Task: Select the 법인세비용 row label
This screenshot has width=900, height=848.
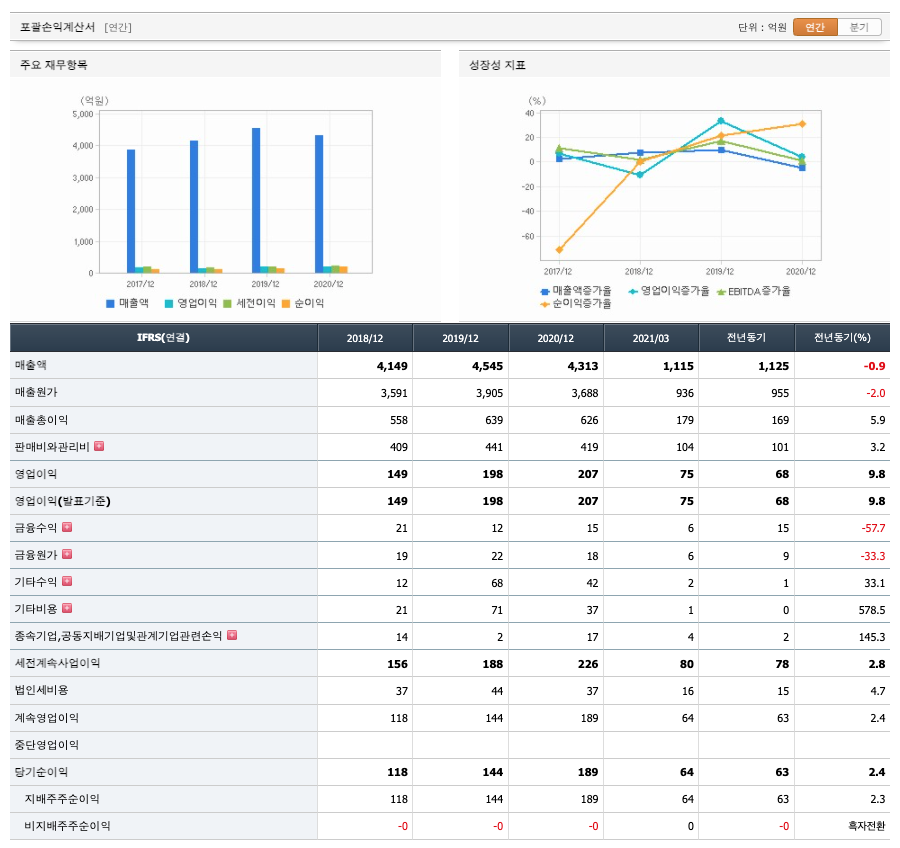Action: coord(41,690)
